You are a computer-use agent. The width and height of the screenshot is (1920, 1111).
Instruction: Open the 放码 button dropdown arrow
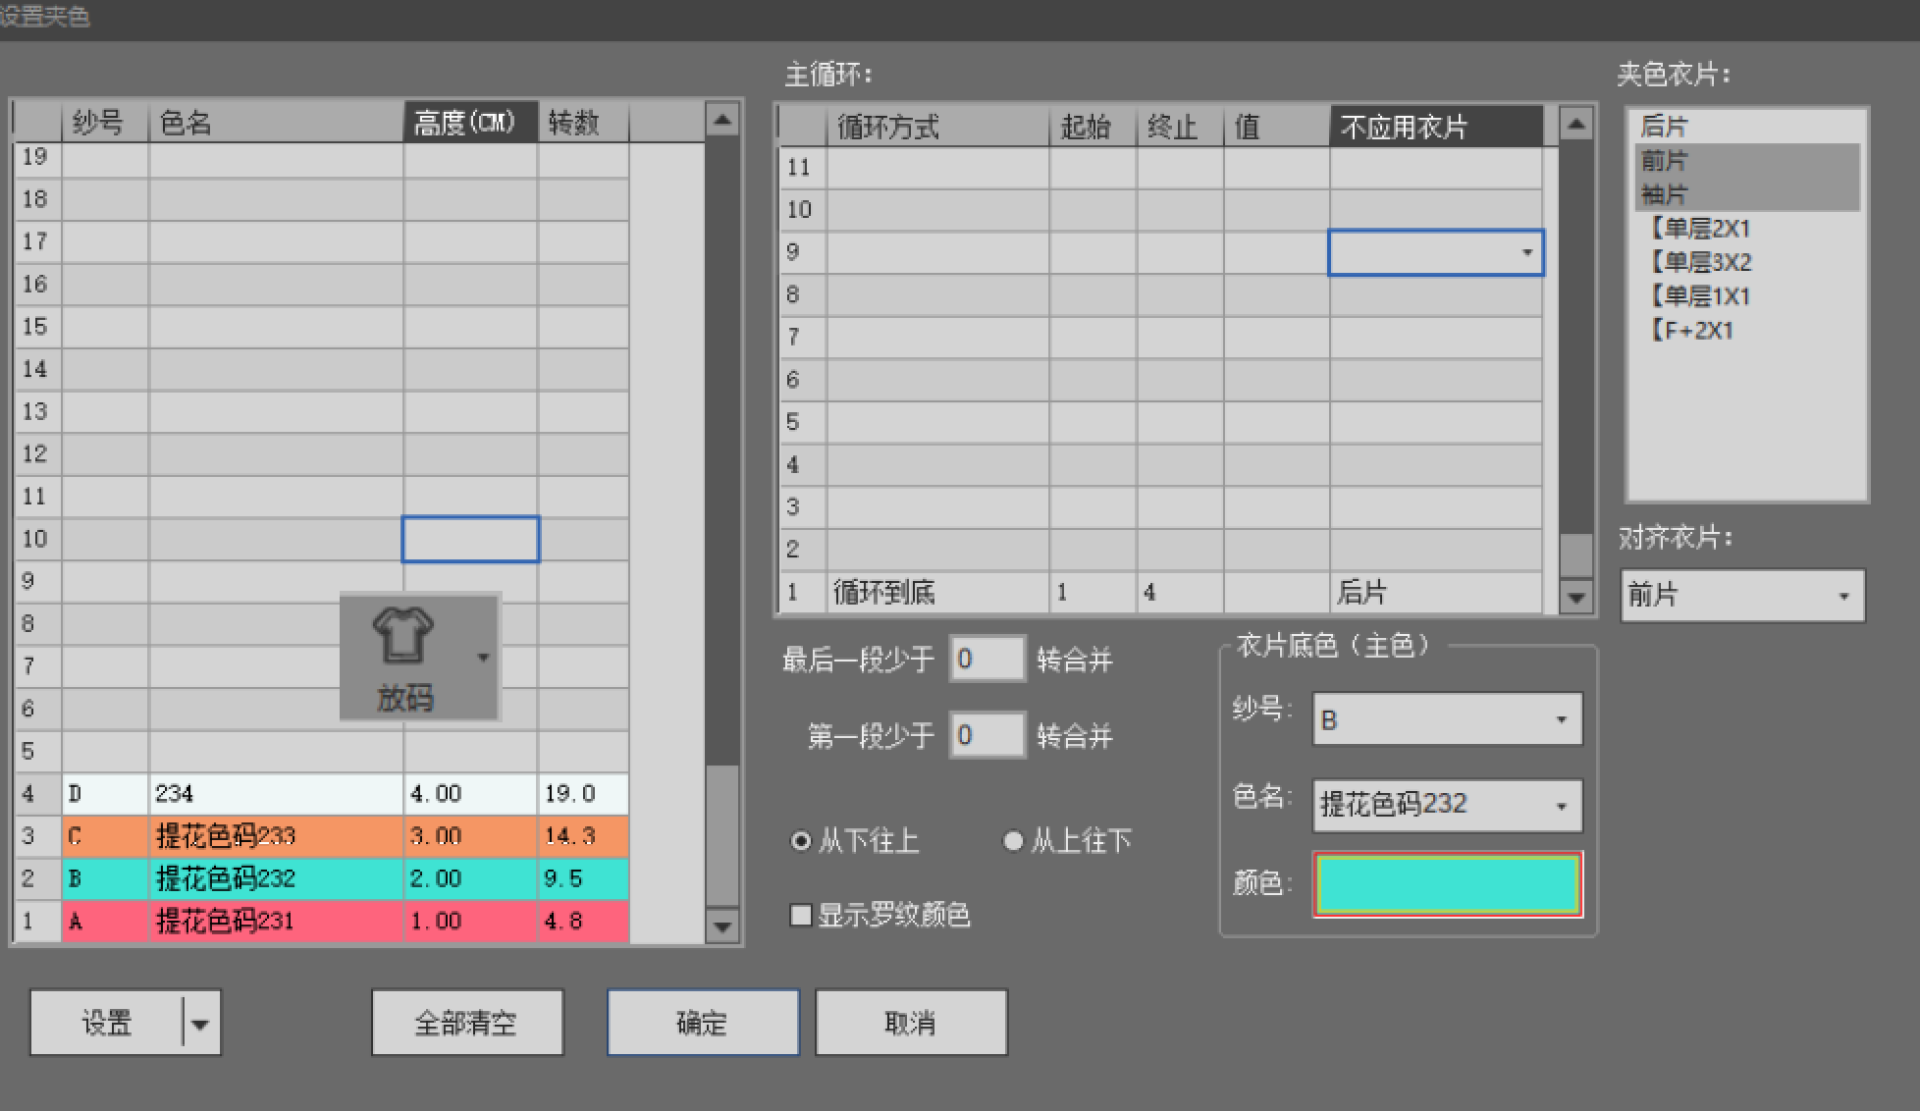click(x=483, y=657)
